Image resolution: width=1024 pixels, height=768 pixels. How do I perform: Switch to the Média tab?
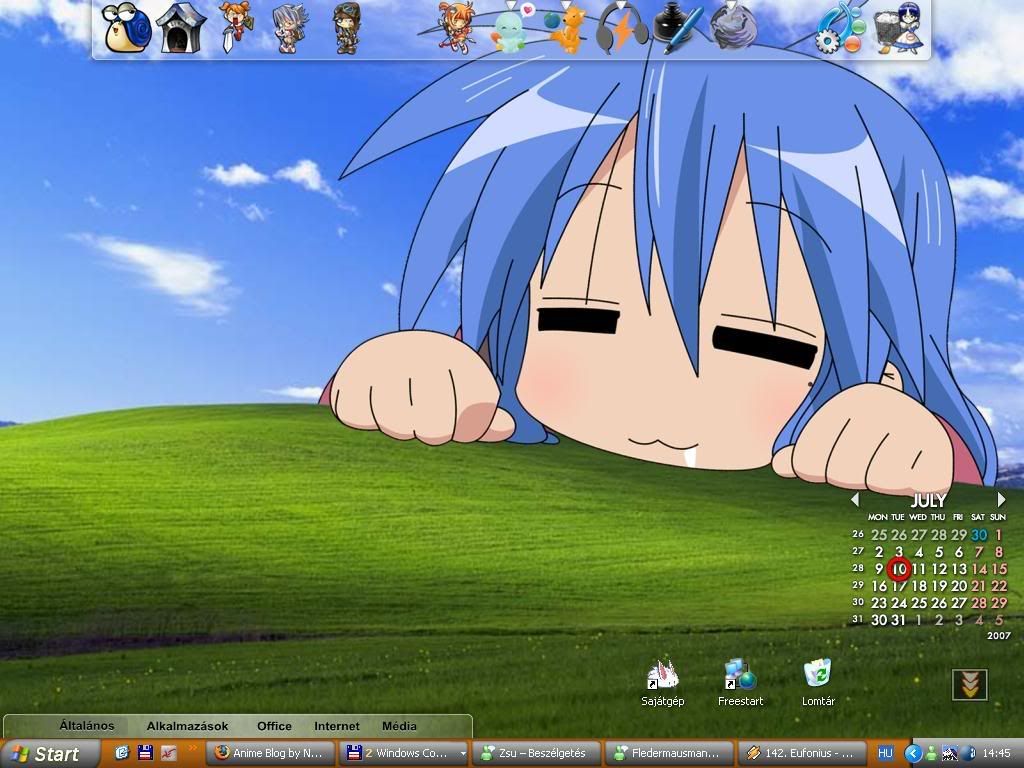point(399,726)
